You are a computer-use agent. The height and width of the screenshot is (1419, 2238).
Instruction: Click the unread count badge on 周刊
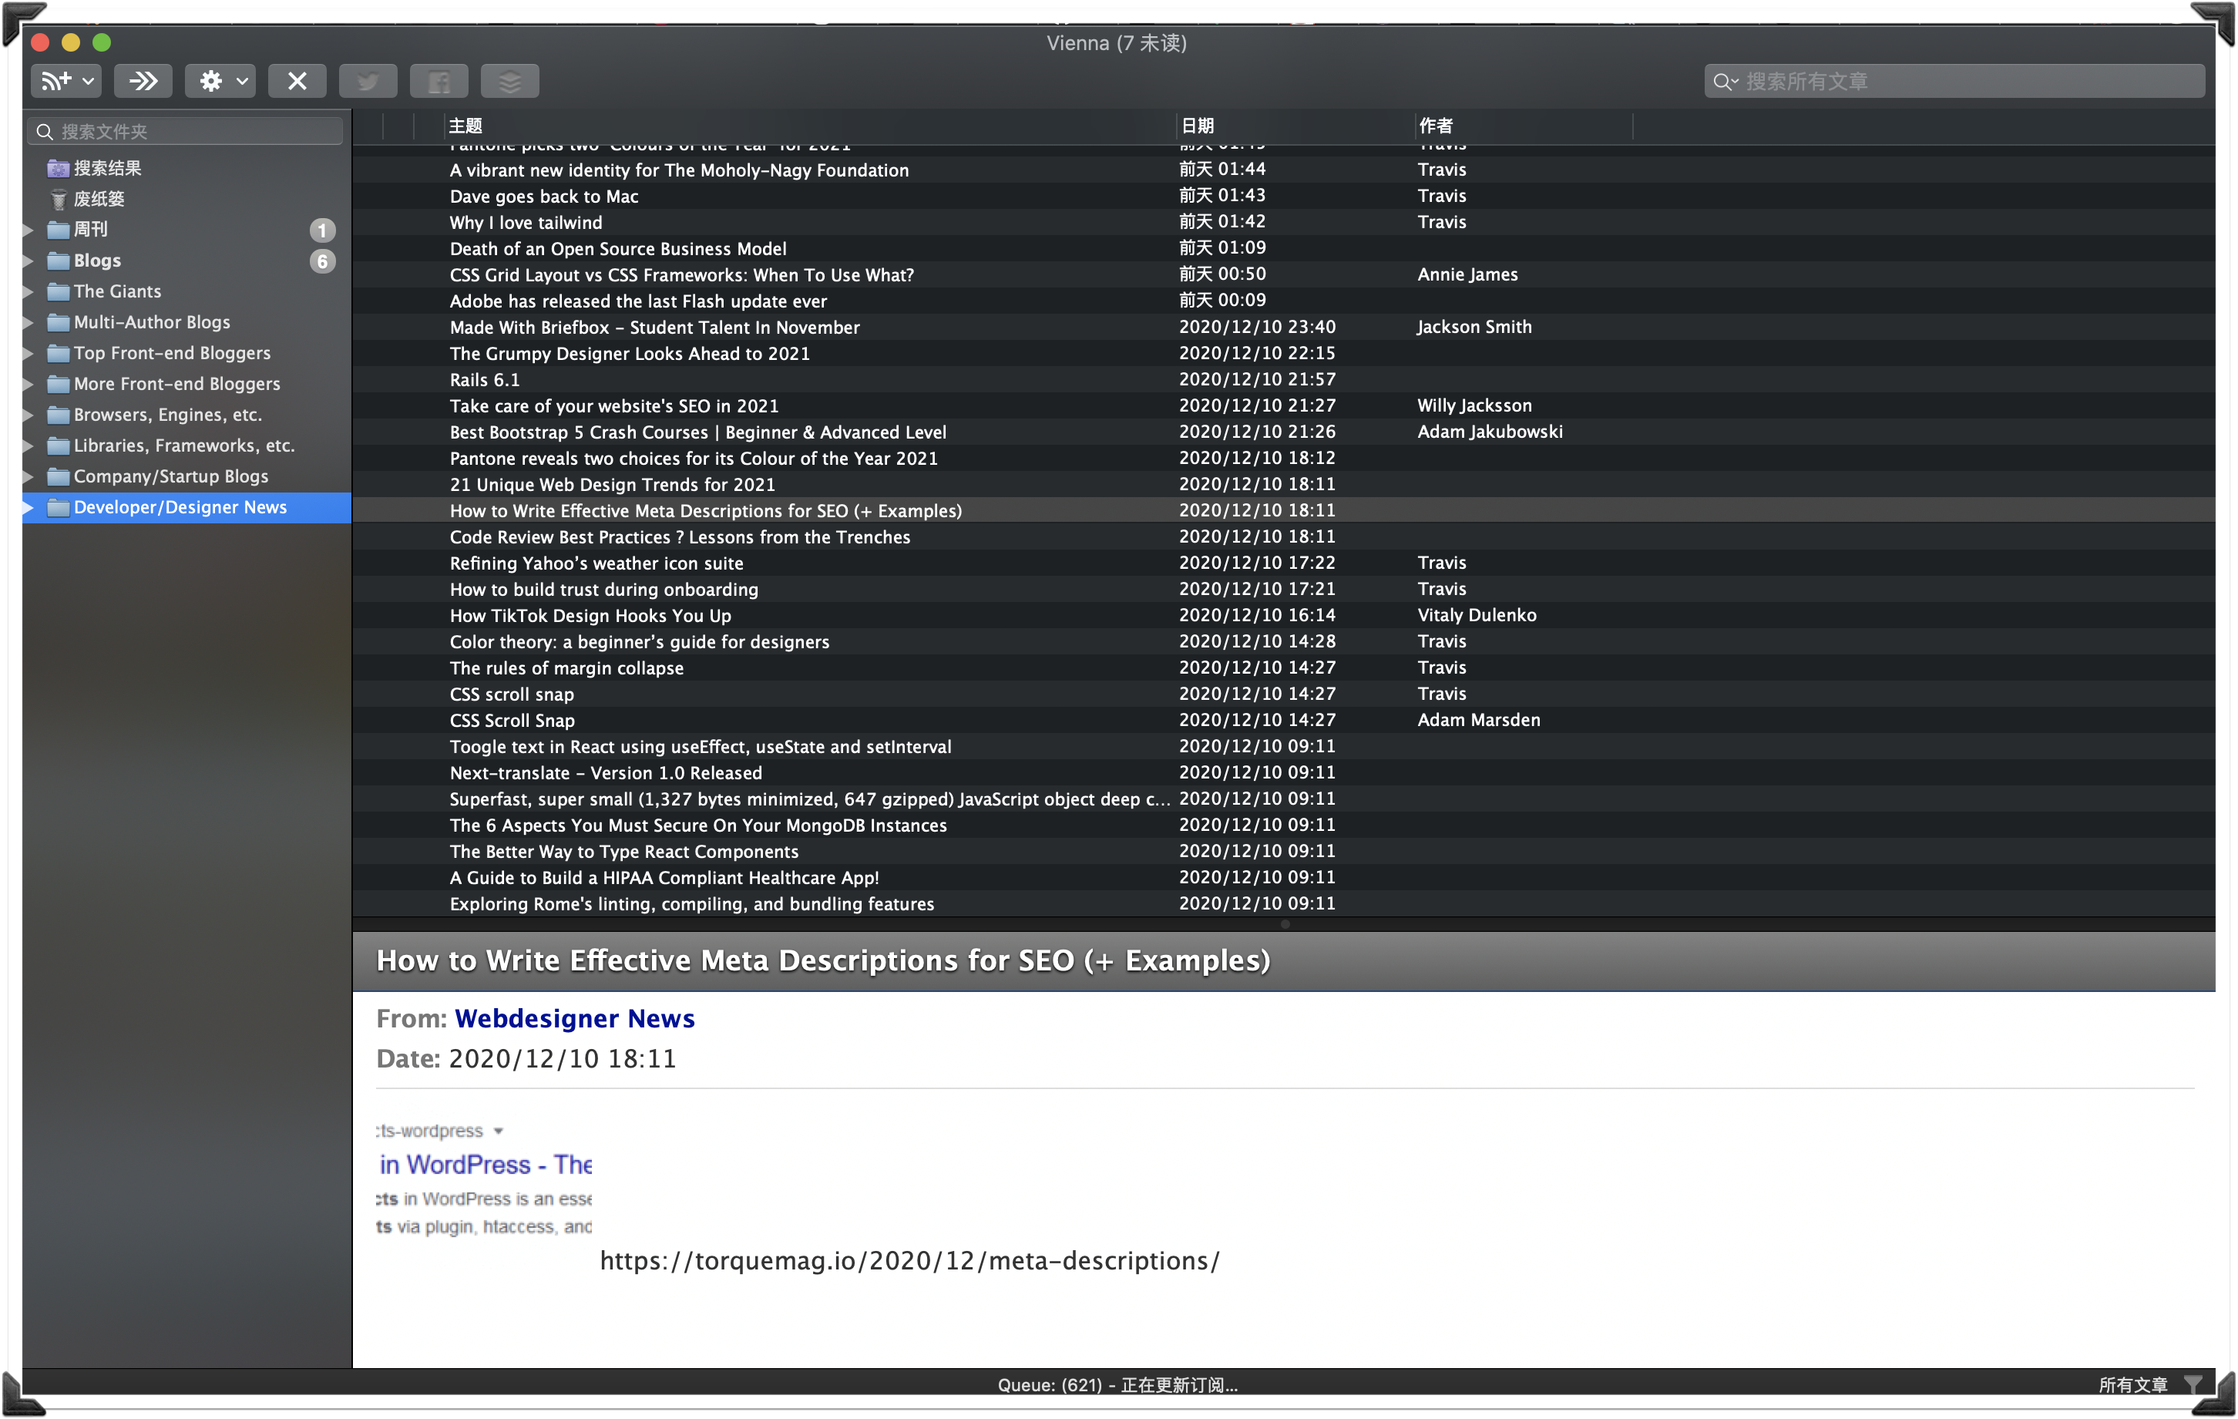coord(322,231)
